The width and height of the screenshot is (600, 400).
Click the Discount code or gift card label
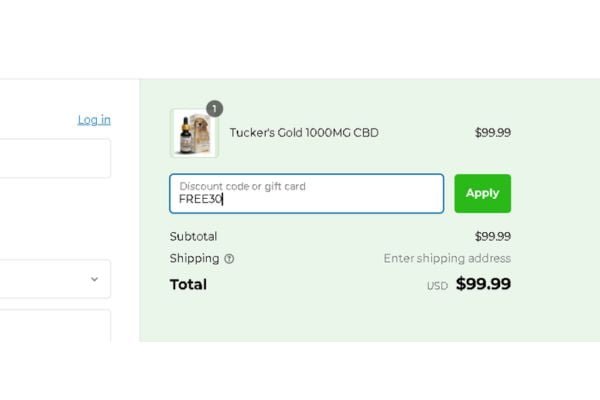(x=242, y=186)
